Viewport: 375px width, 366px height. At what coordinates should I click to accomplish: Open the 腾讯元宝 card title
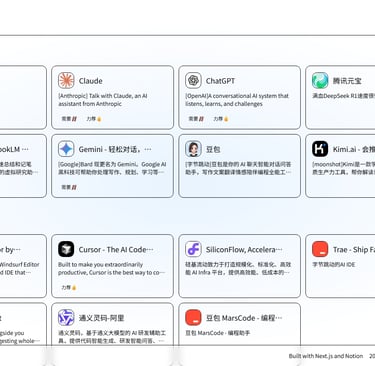click(x=347, y=81)
